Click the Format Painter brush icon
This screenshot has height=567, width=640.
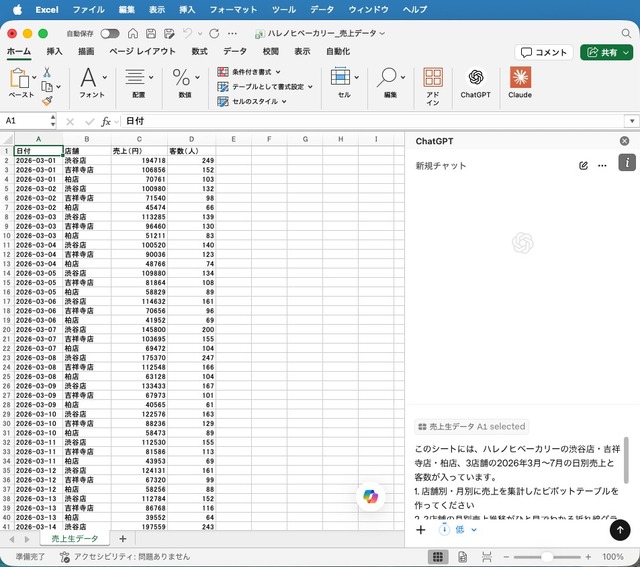47,101
